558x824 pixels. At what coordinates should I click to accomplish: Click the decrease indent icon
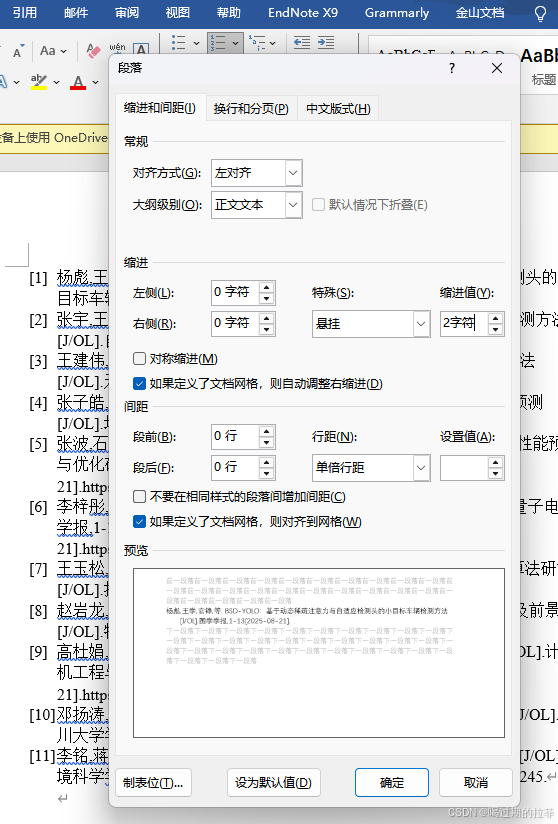(302, 43)
